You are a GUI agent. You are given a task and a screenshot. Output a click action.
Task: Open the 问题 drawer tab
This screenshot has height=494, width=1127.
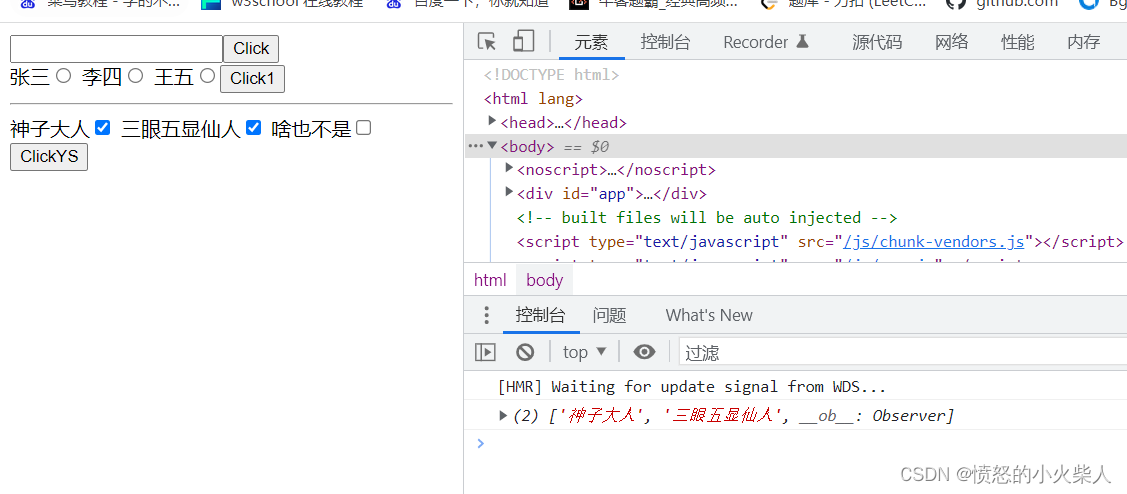click(610, 315)
